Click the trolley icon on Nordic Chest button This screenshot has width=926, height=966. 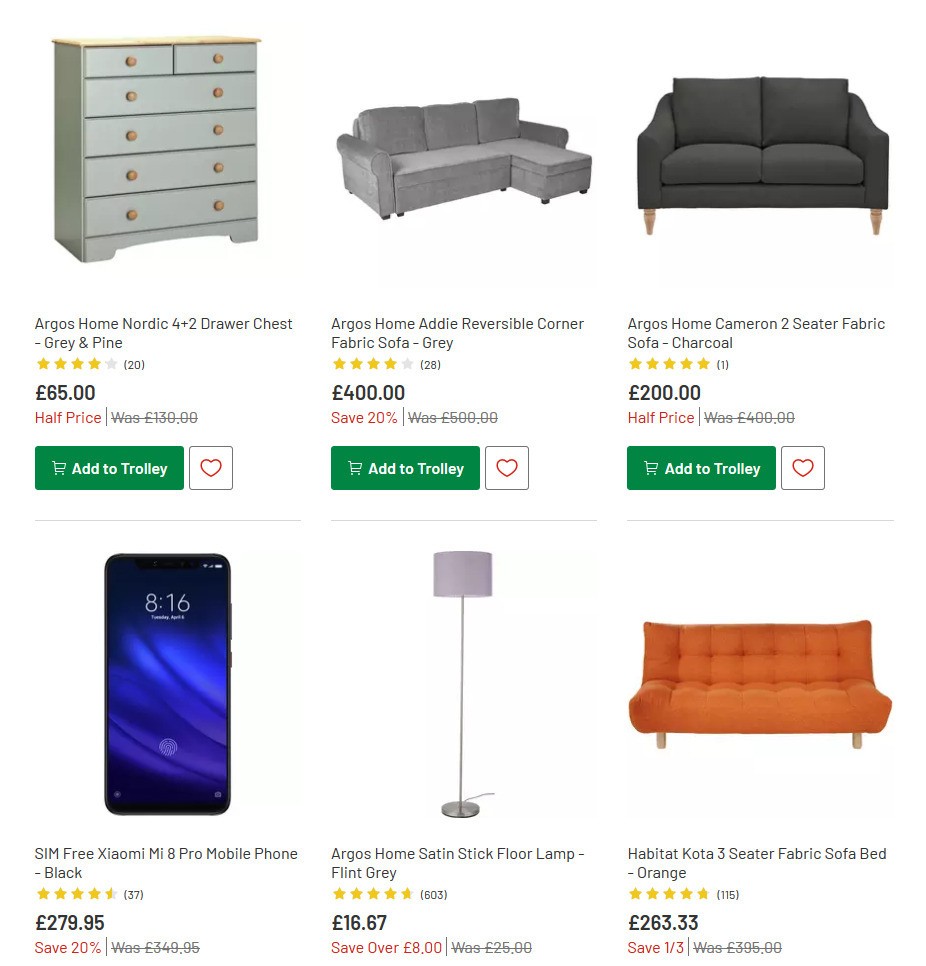tap(59, 467)
